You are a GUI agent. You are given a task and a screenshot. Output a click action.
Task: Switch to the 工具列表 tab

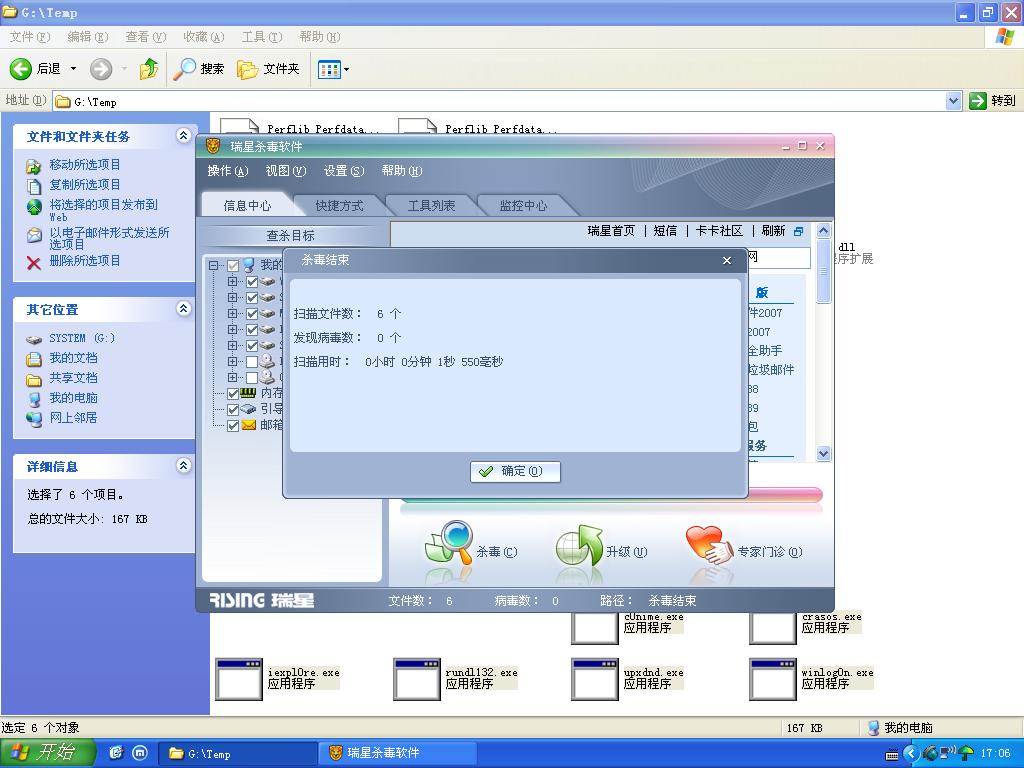coord(431,206)
